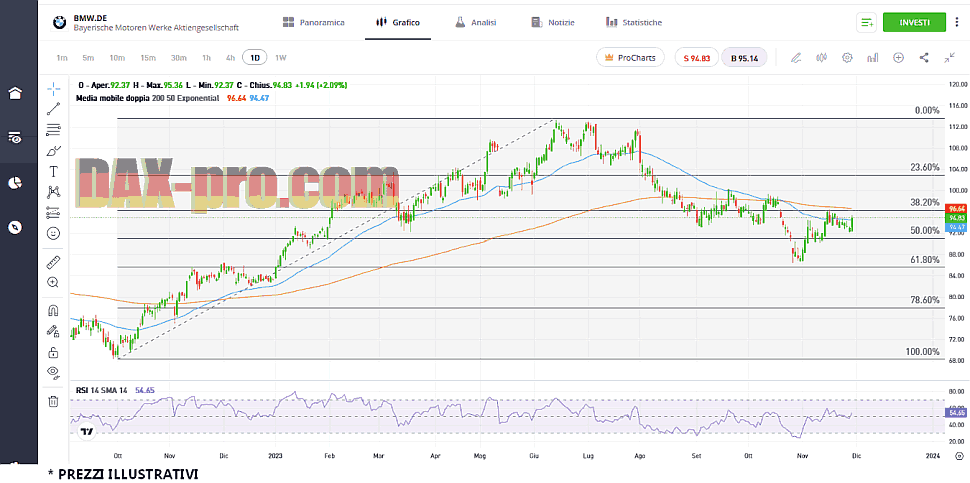The height and width of the screenshot is (483, 970).
Task: Click the buy price B 95.14
Action: [744, 58]
